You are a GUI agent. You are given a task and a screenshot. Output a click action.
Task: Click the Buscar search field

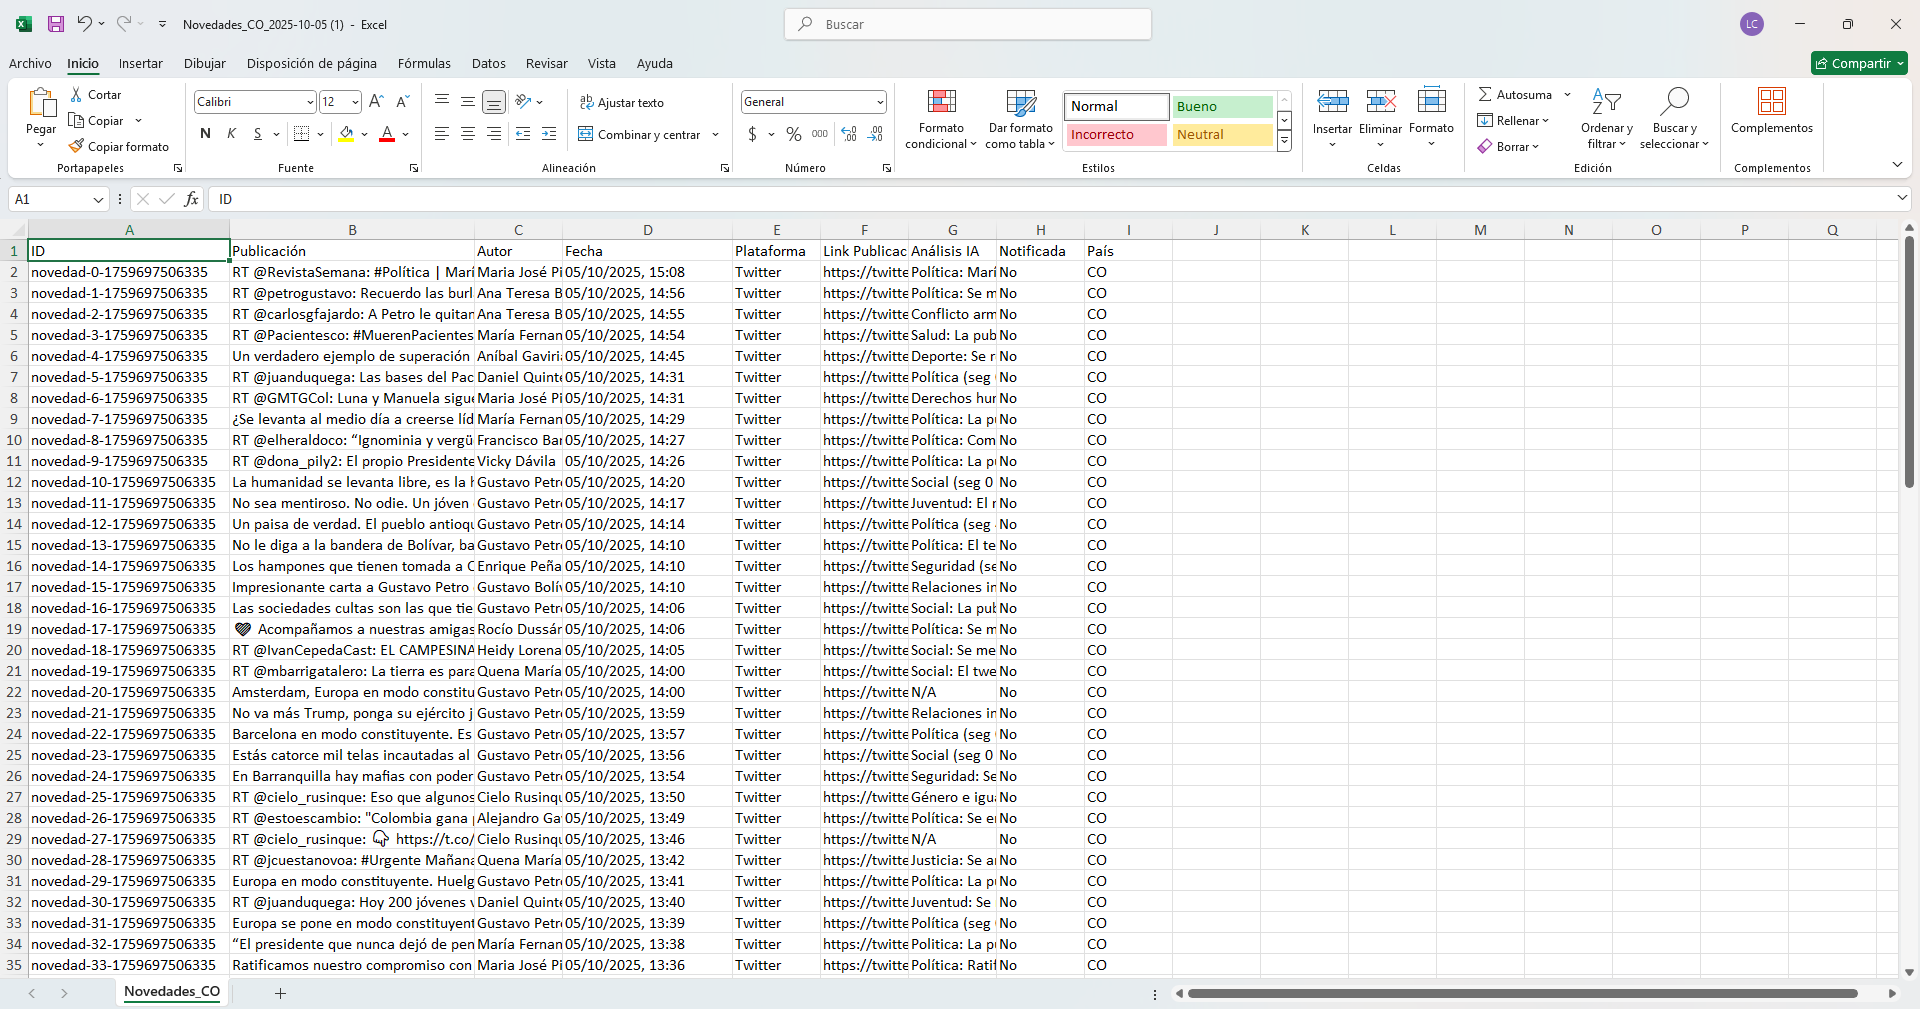[967, 24]
